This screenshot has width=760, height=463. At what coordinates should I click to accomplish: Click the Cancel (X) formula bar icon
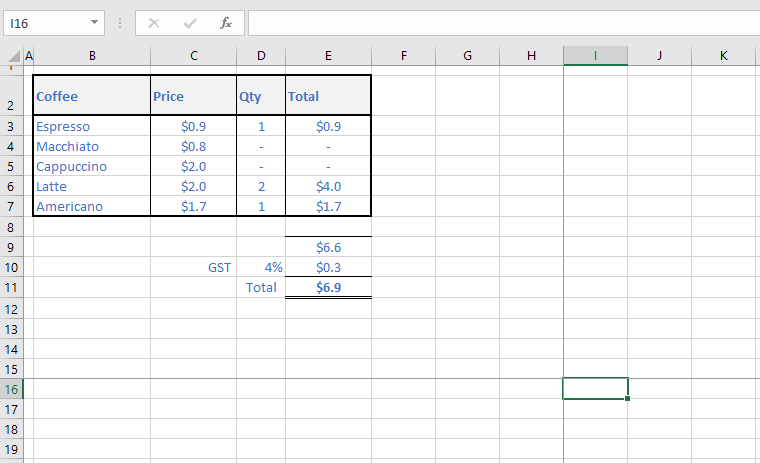[154, 23]
